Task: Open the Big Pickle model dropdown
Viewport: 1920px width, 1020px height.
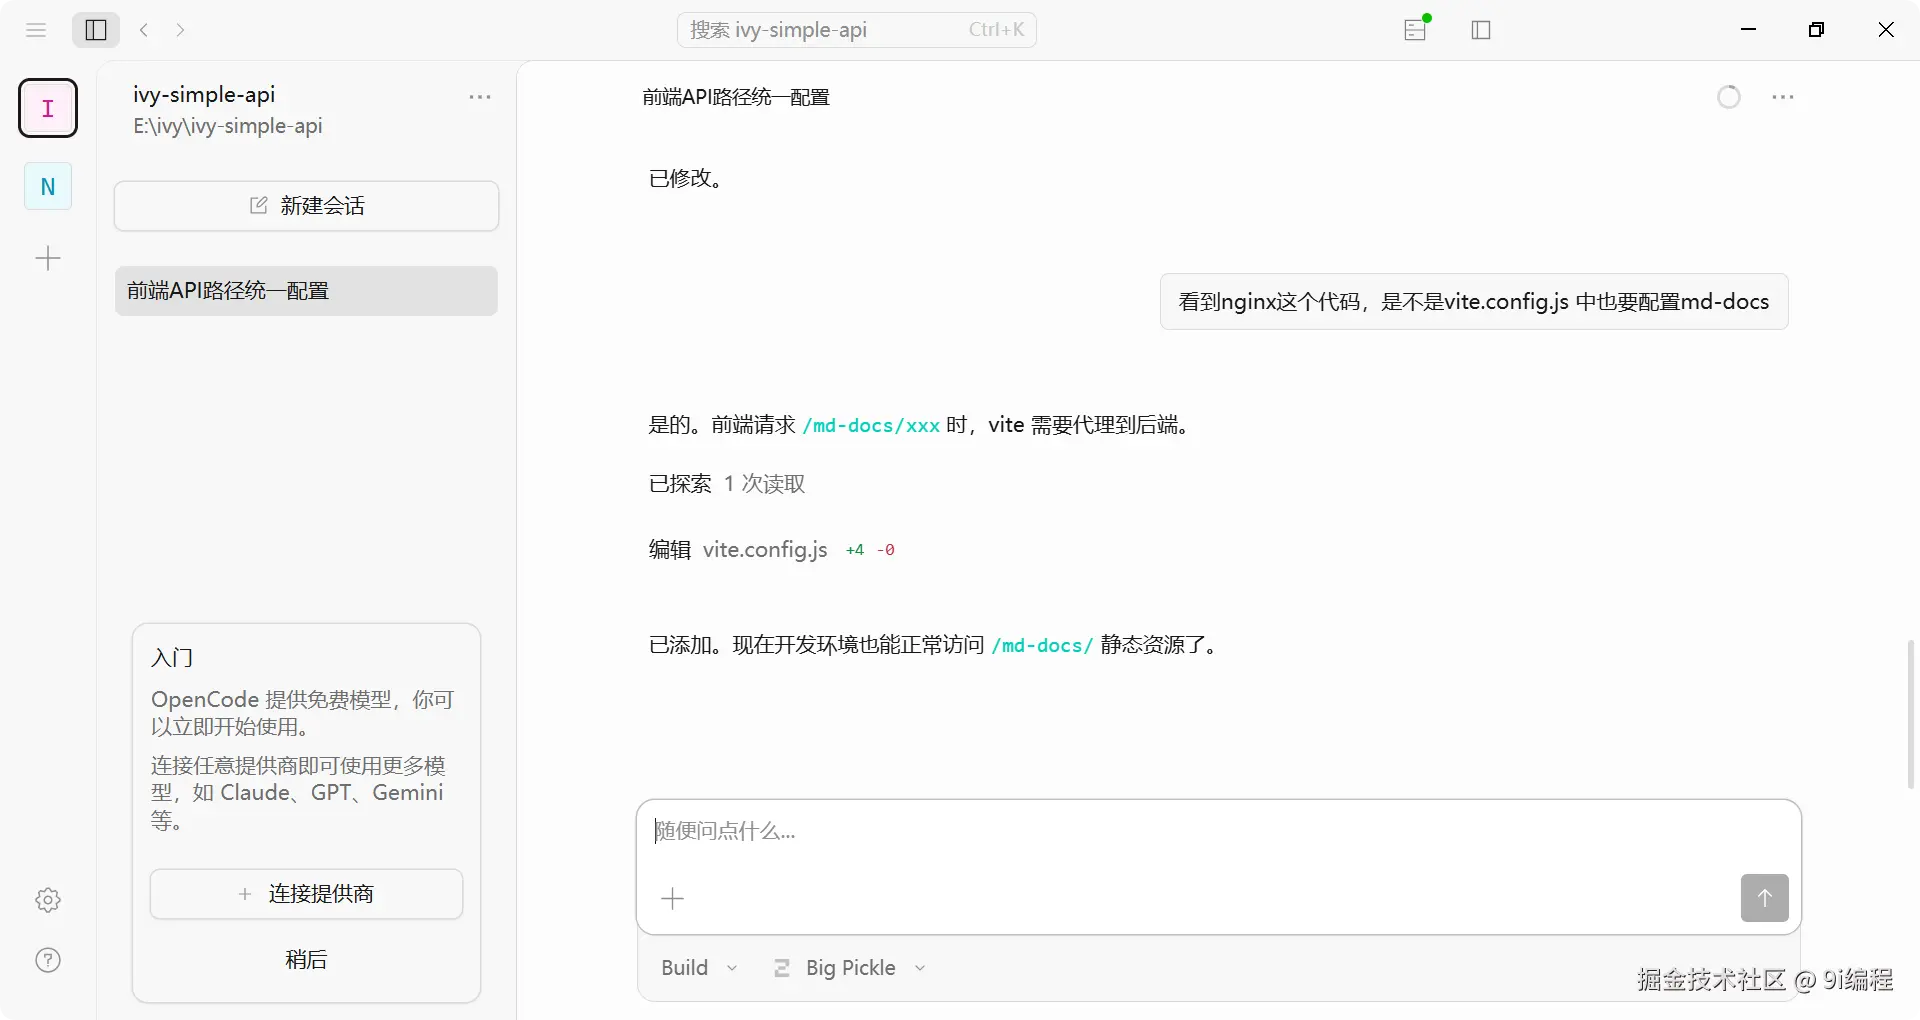Action: point(851,968)
